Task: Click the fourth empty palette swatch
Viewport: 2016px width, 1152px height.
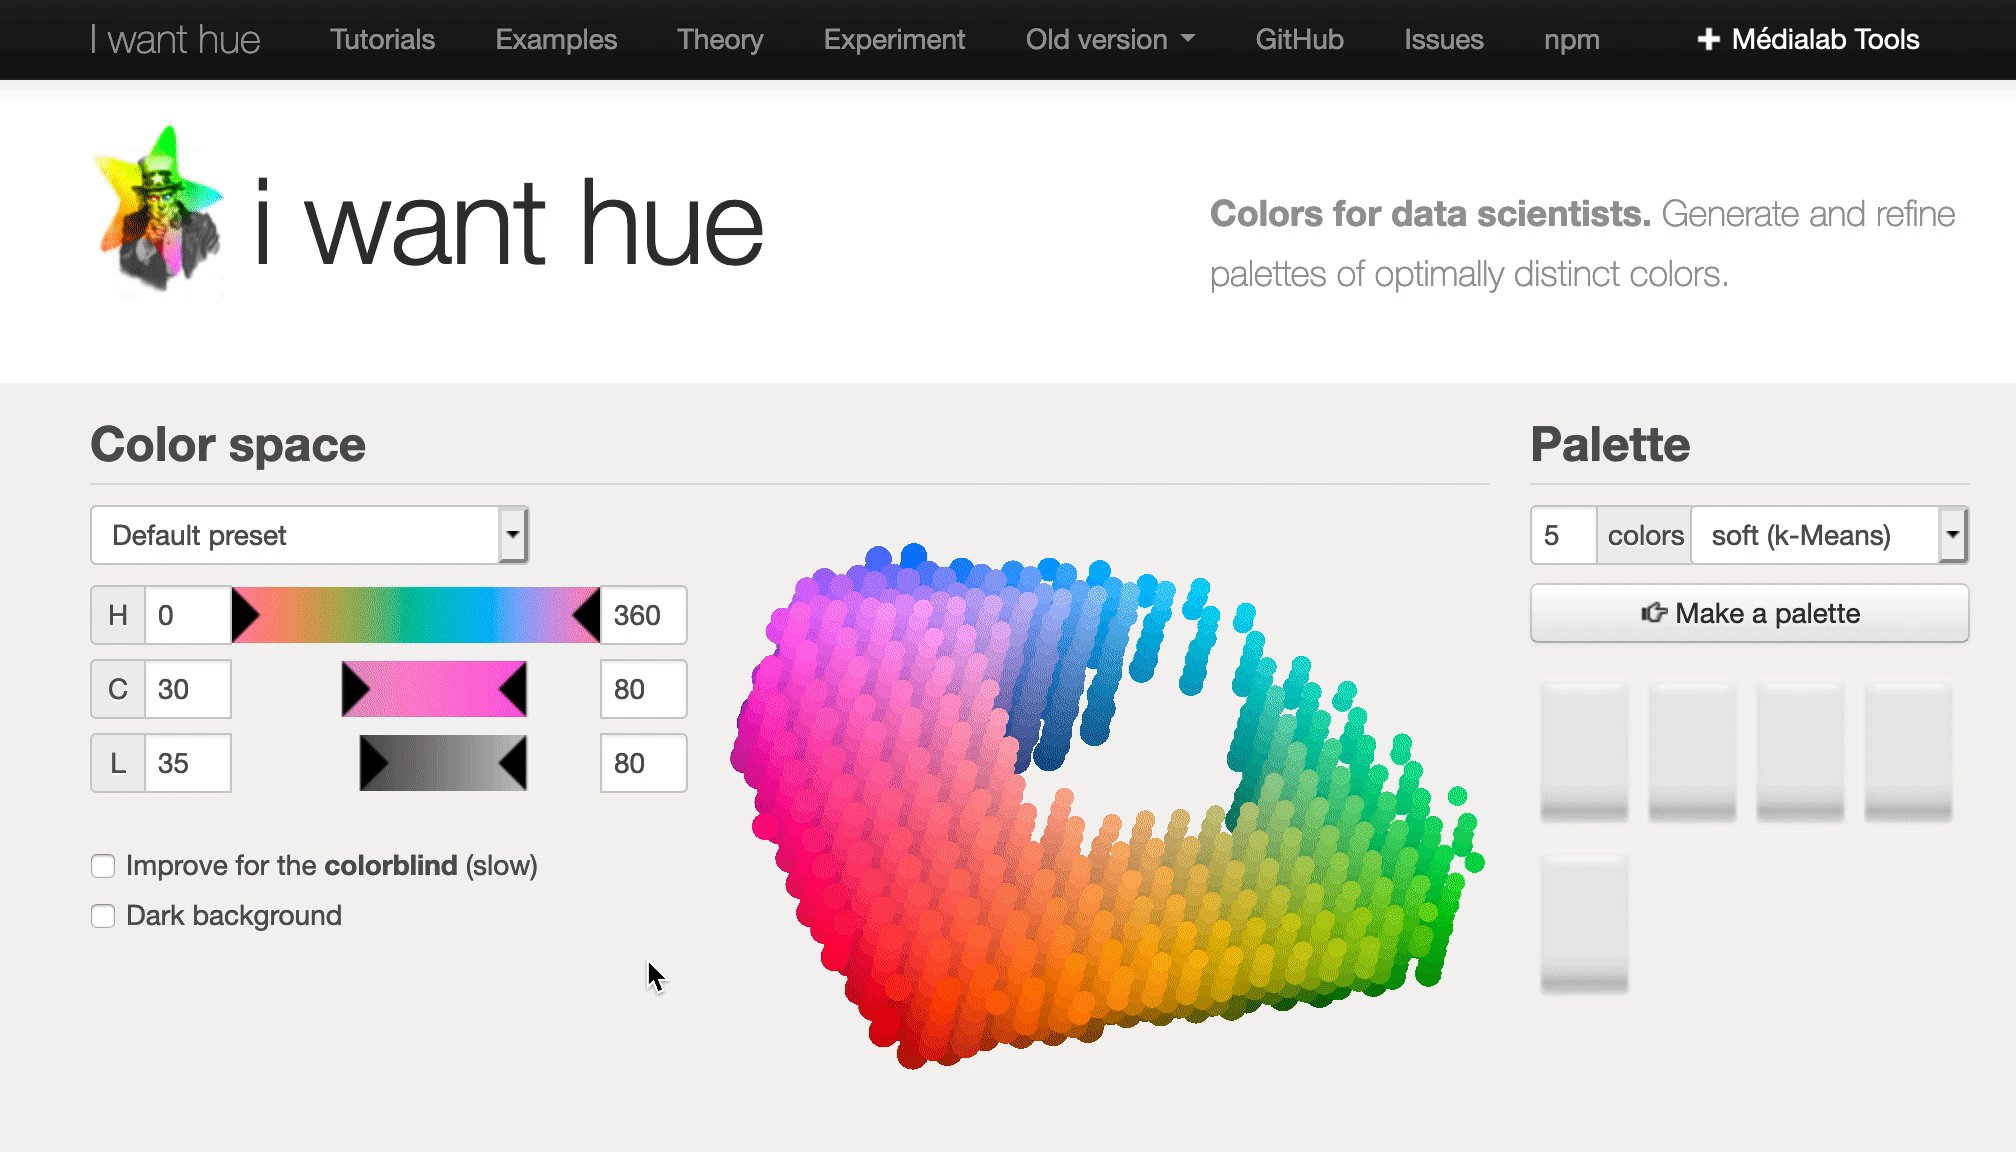Action: pos(1908,752)
